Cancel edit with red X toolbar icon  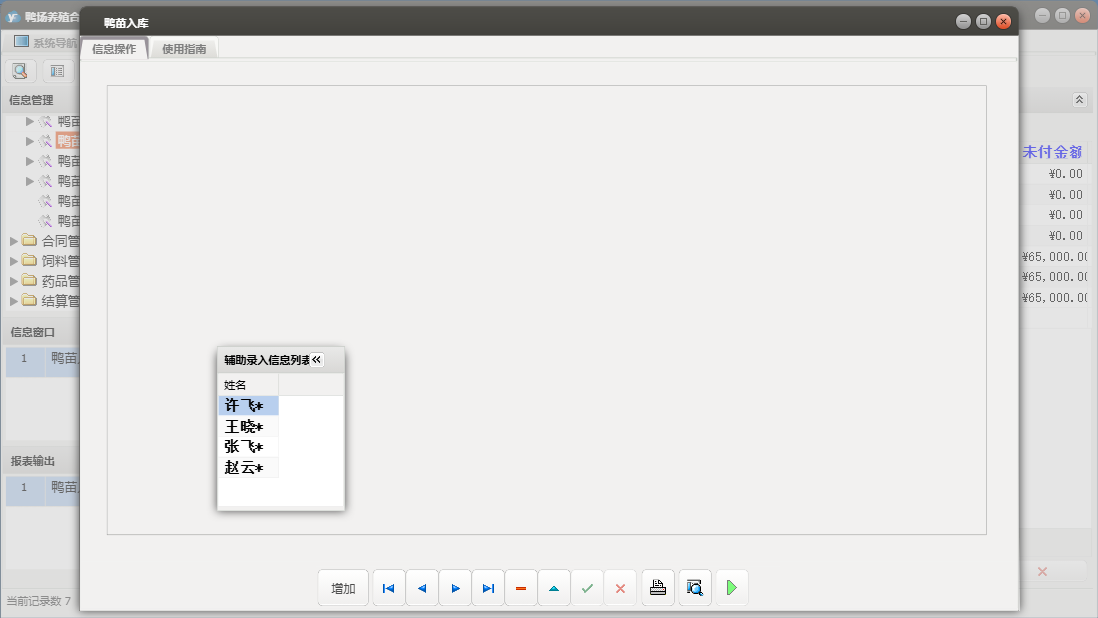tap(620, 588)
